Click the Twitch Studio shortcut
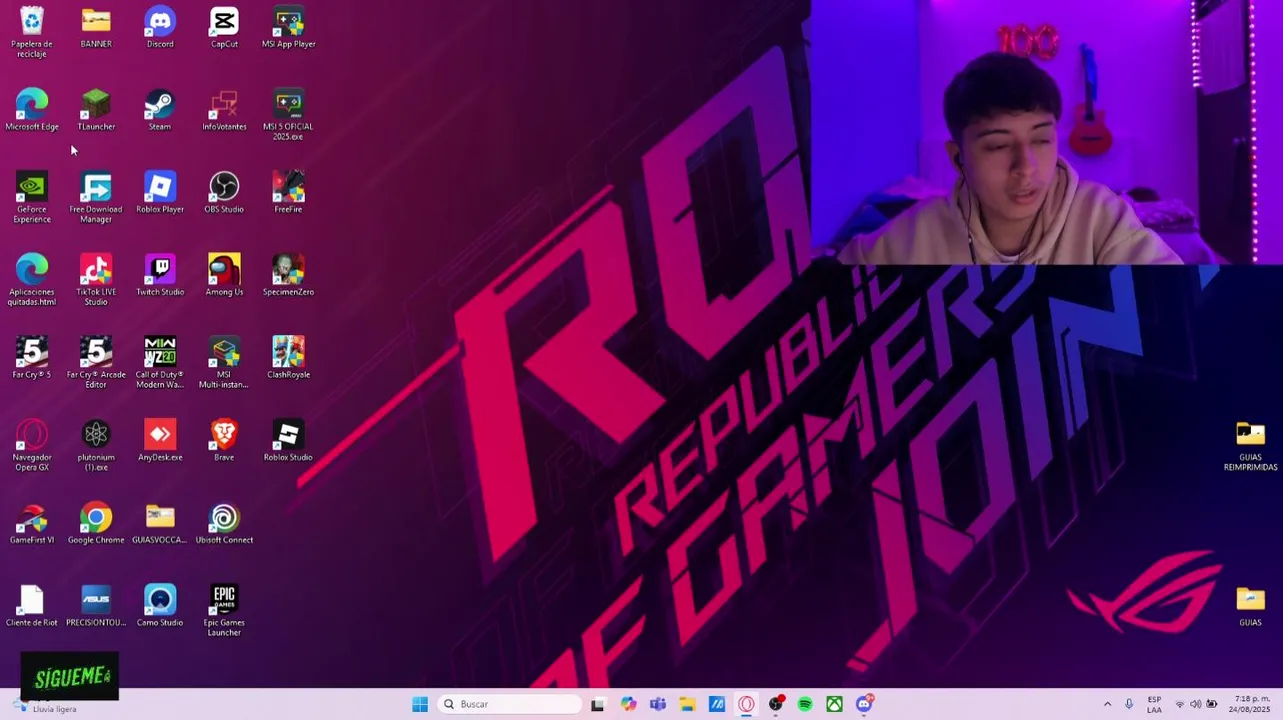The width and height of the screenshot is (1283, 720). pyautogui.click(x=160, y=276)
